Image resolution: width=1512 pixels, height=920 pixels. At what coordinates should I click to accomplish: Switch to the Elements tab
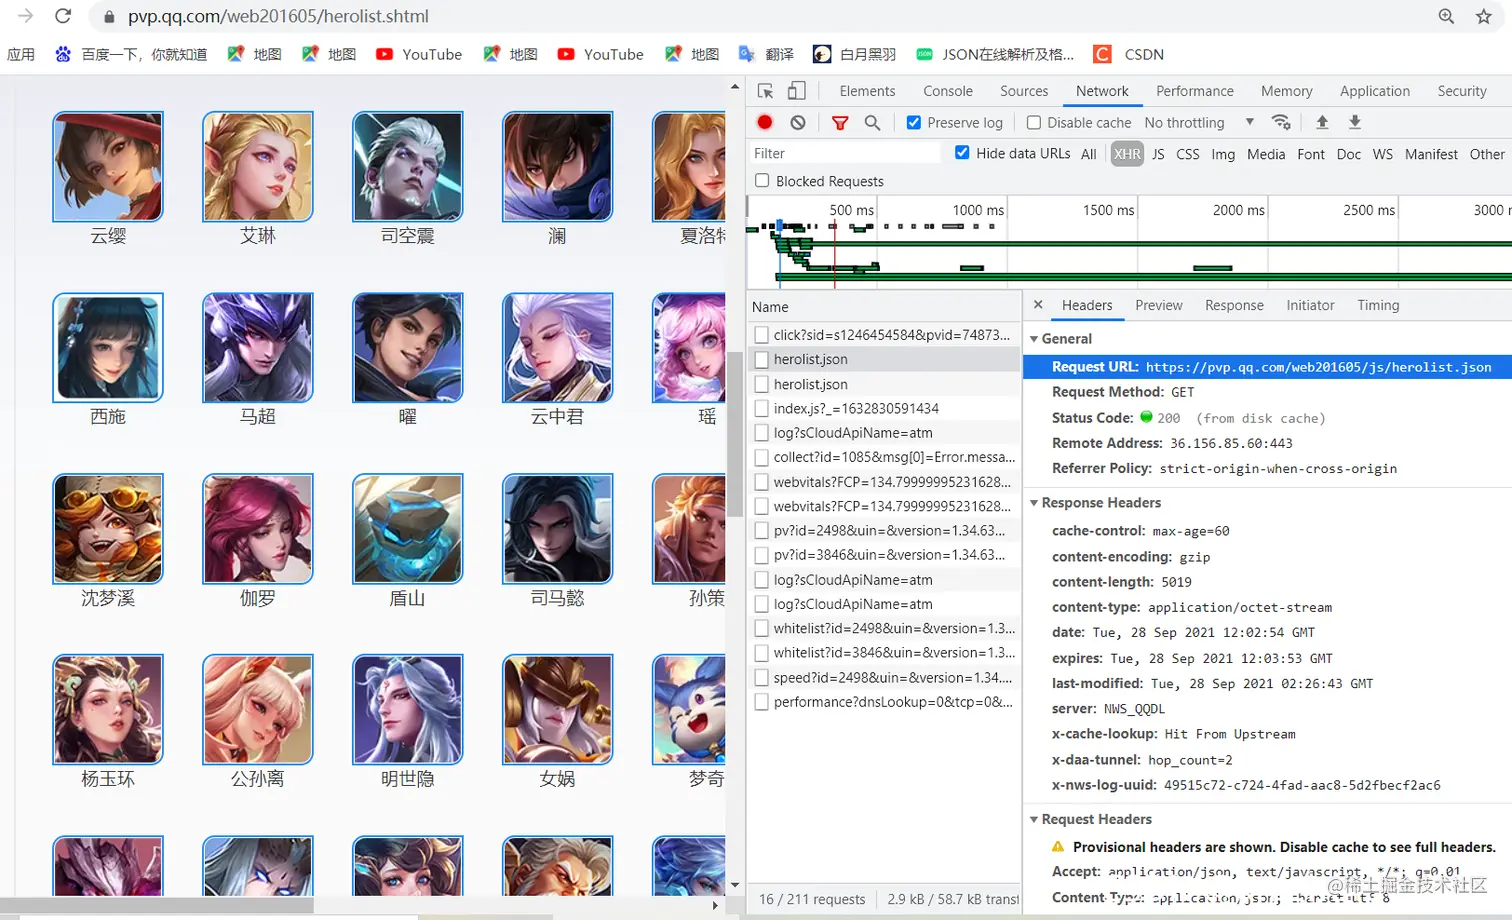pos(867,91)
